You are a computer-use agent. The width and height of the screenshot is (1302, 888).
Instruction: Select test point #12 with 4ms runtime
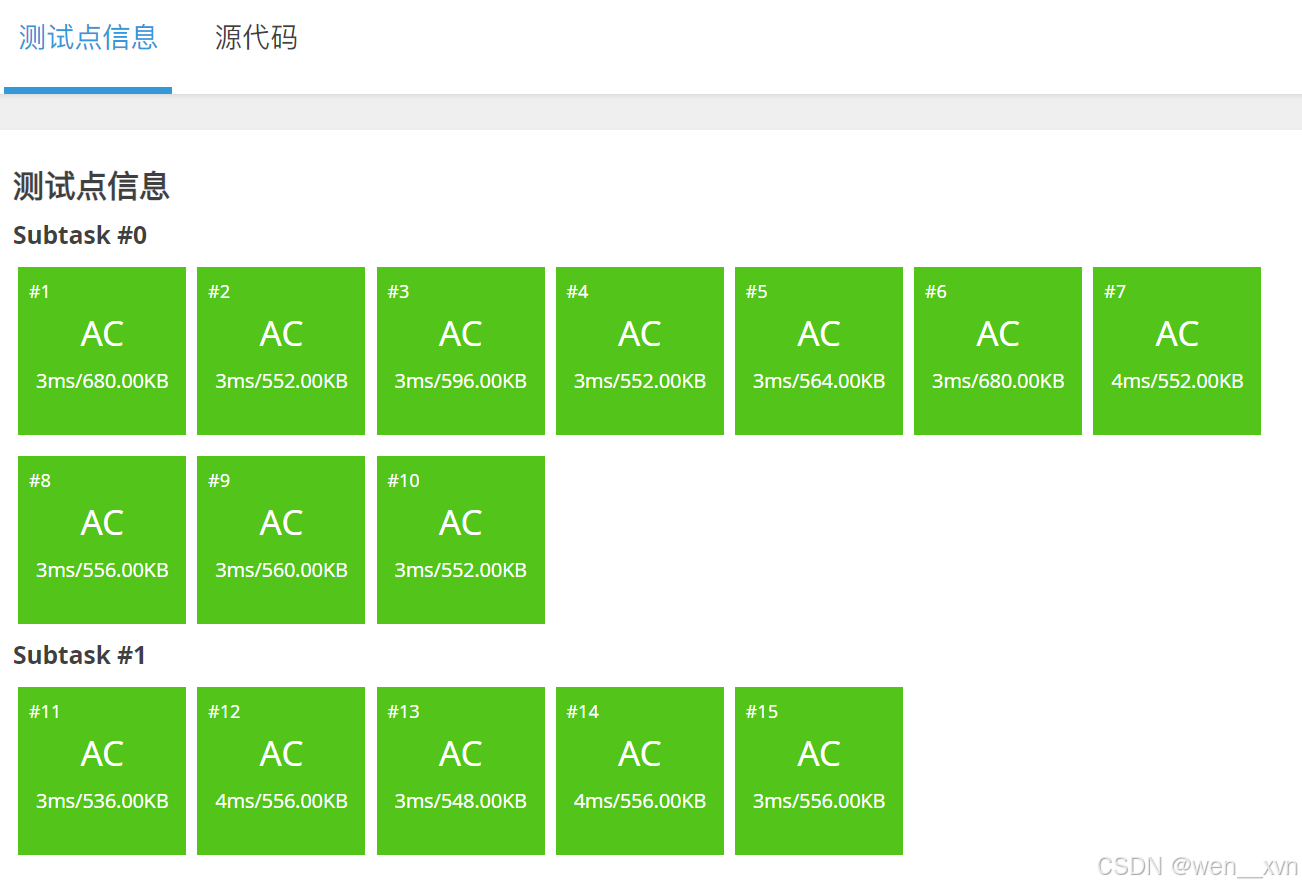click(280, 770)
